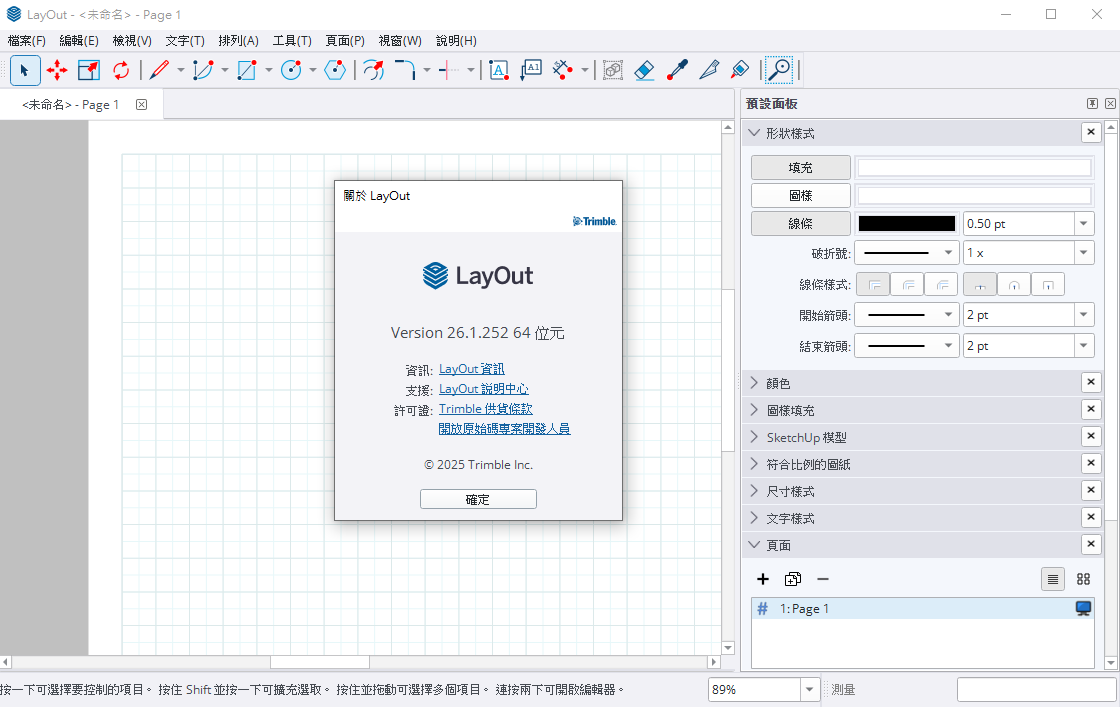Click the dashed-box cubes toolbar icon

pos(612,70)
